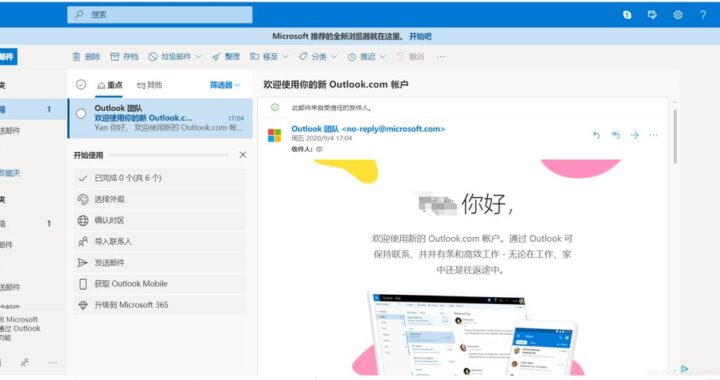Image resolution: width=720 pixels, height=380 pixels.
Task: Click the reading pane vertical scrollbar
Action: (x=675, y=136)
